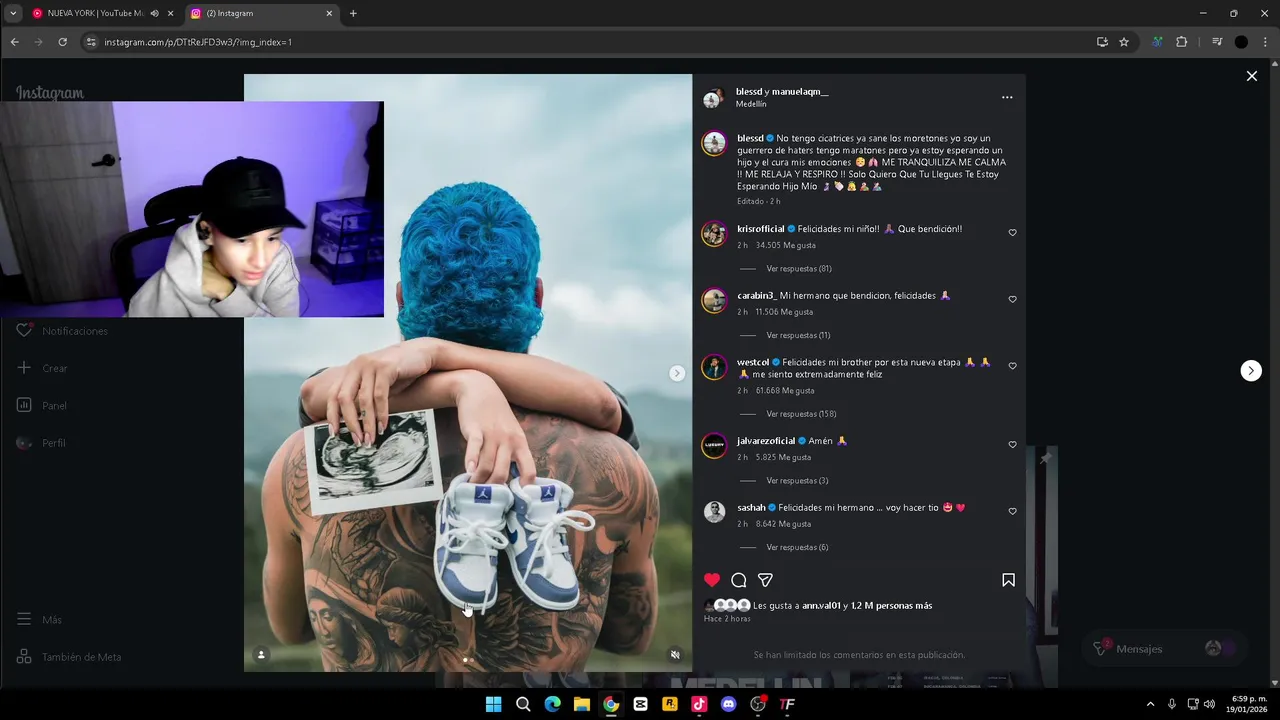
Task: Open the tab search dropdown arrow
Action: click(13, 13)
